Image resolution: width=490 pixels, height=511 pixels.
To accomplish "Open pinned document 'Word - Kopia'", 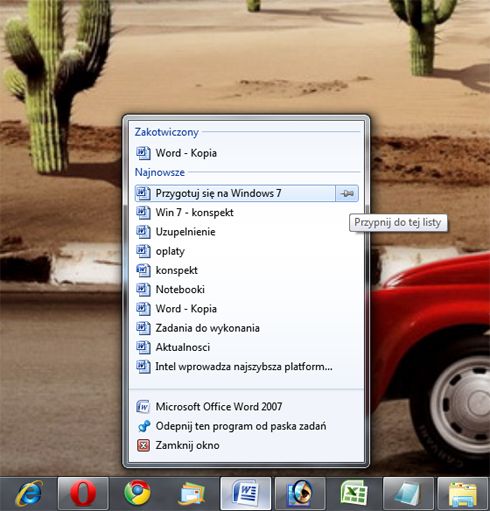I will [x=247, y=153].
